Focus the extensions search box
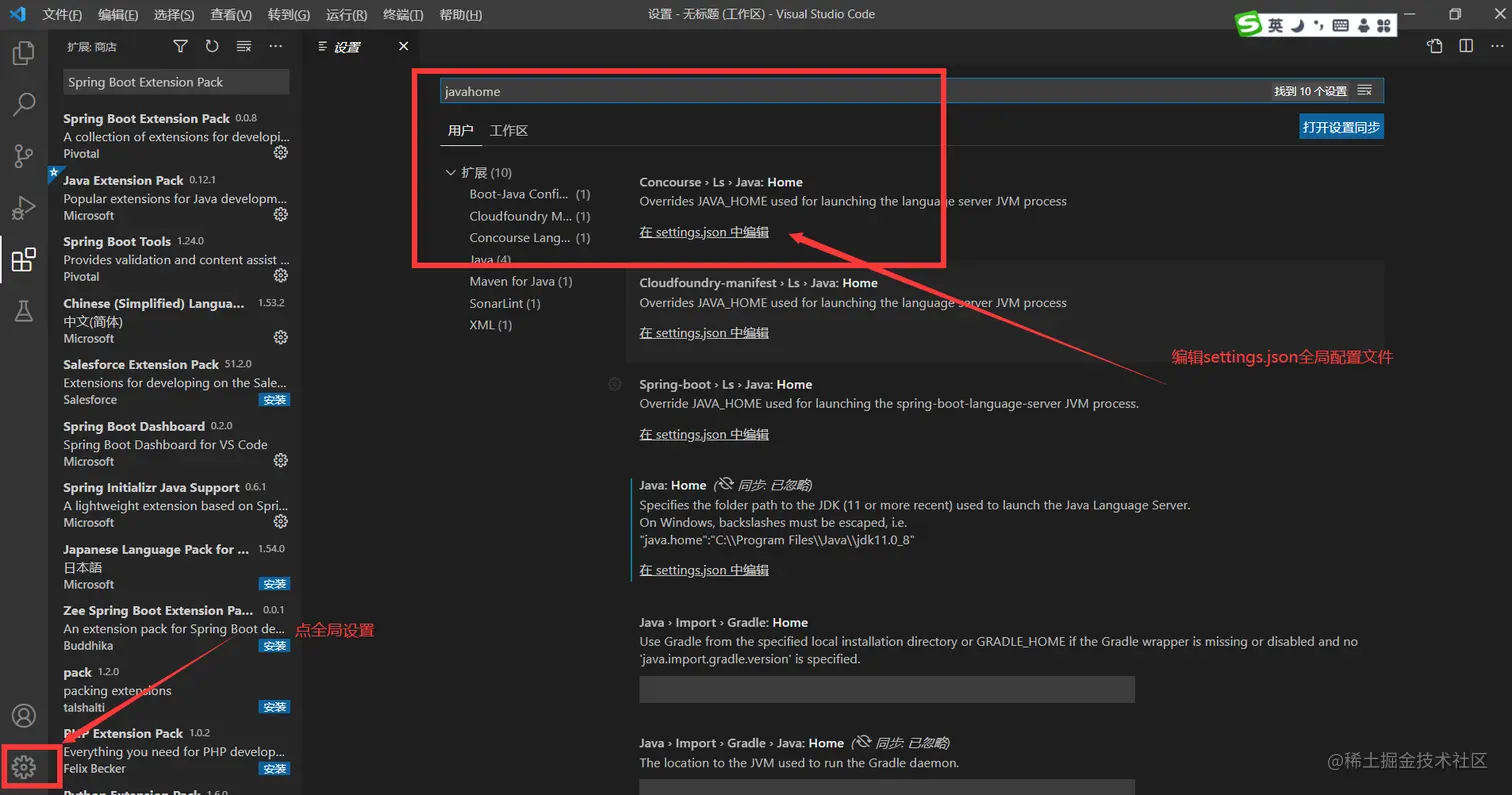Screen dimensions: 1512x795 [x=176, y=82]
